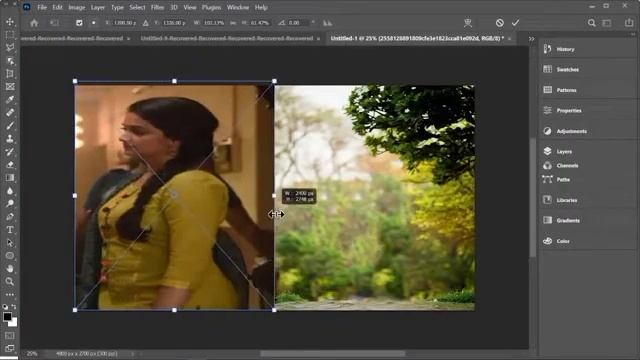The width and height of the screenshot is (640, 360).
Task: Select the Move tool
Action: tap(10, 22)
